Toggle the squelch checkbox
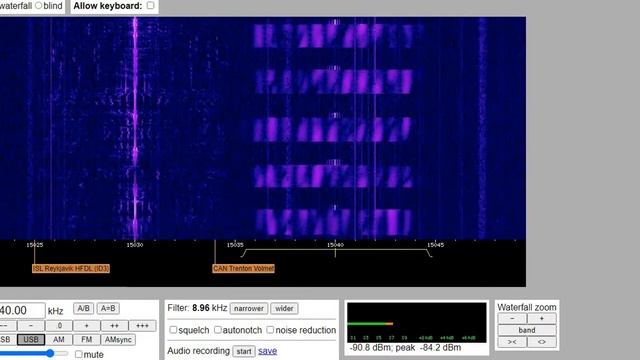 tap(173, 329)
